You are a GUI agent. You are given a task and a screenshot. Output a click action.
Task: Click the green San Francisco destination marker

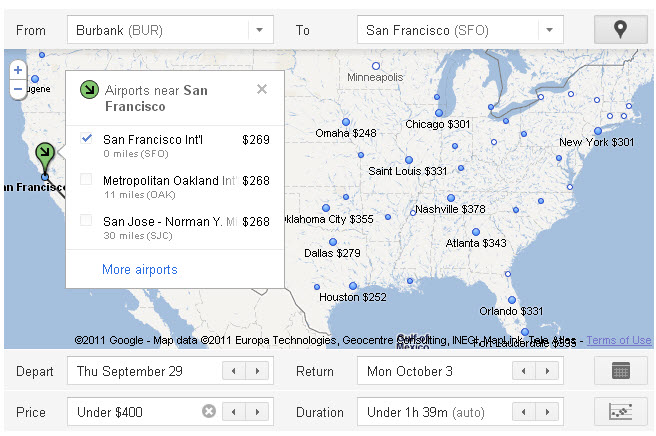[x=45, y=156]
